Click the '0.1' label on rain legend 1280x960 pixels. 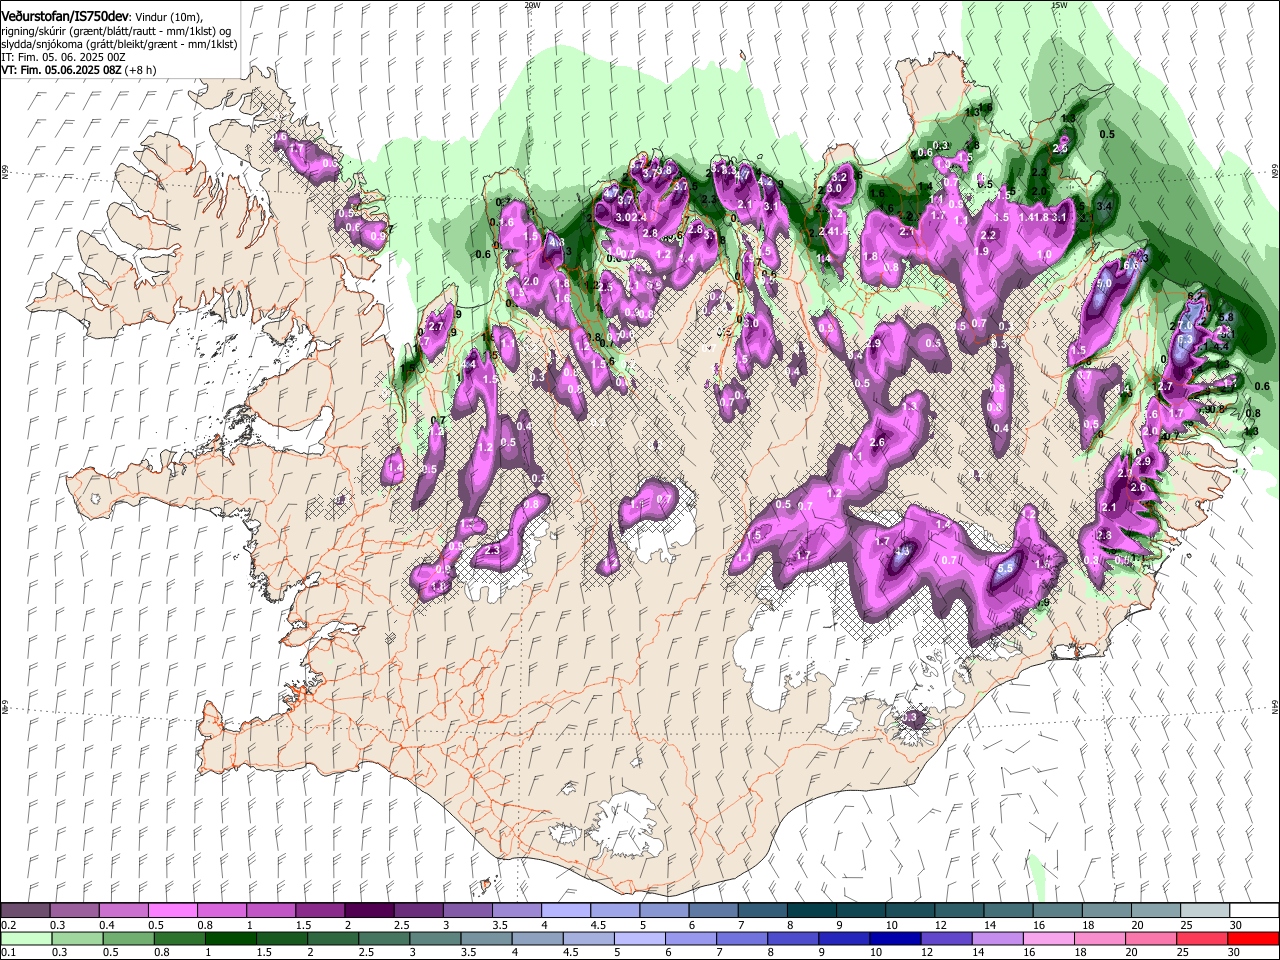pos(9,952)
